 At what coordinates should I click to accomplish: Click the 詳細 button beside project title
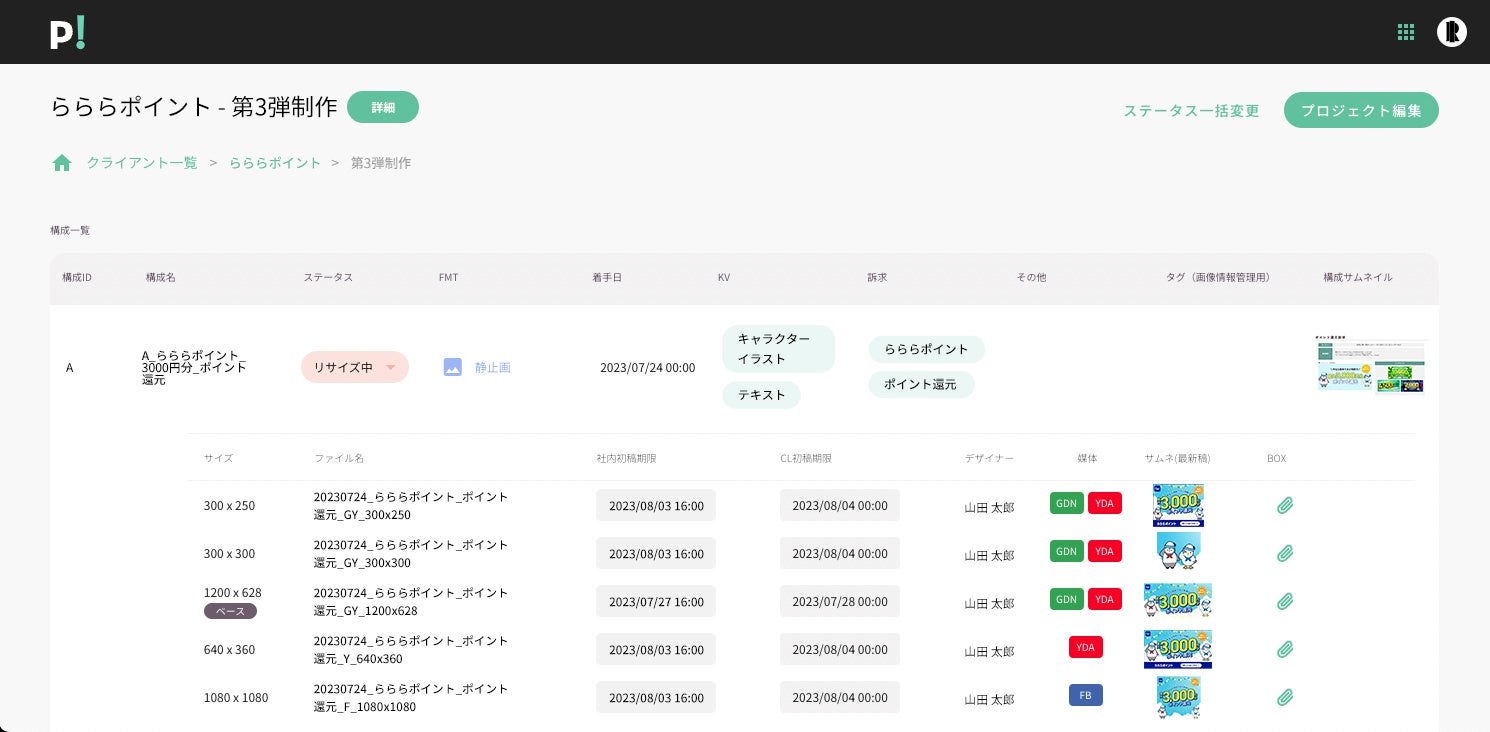(x=383, y=107)
